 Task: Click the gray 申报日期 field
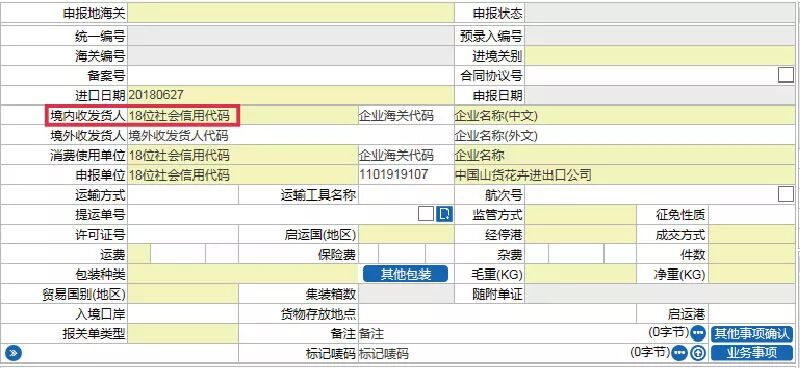point(660,95)
